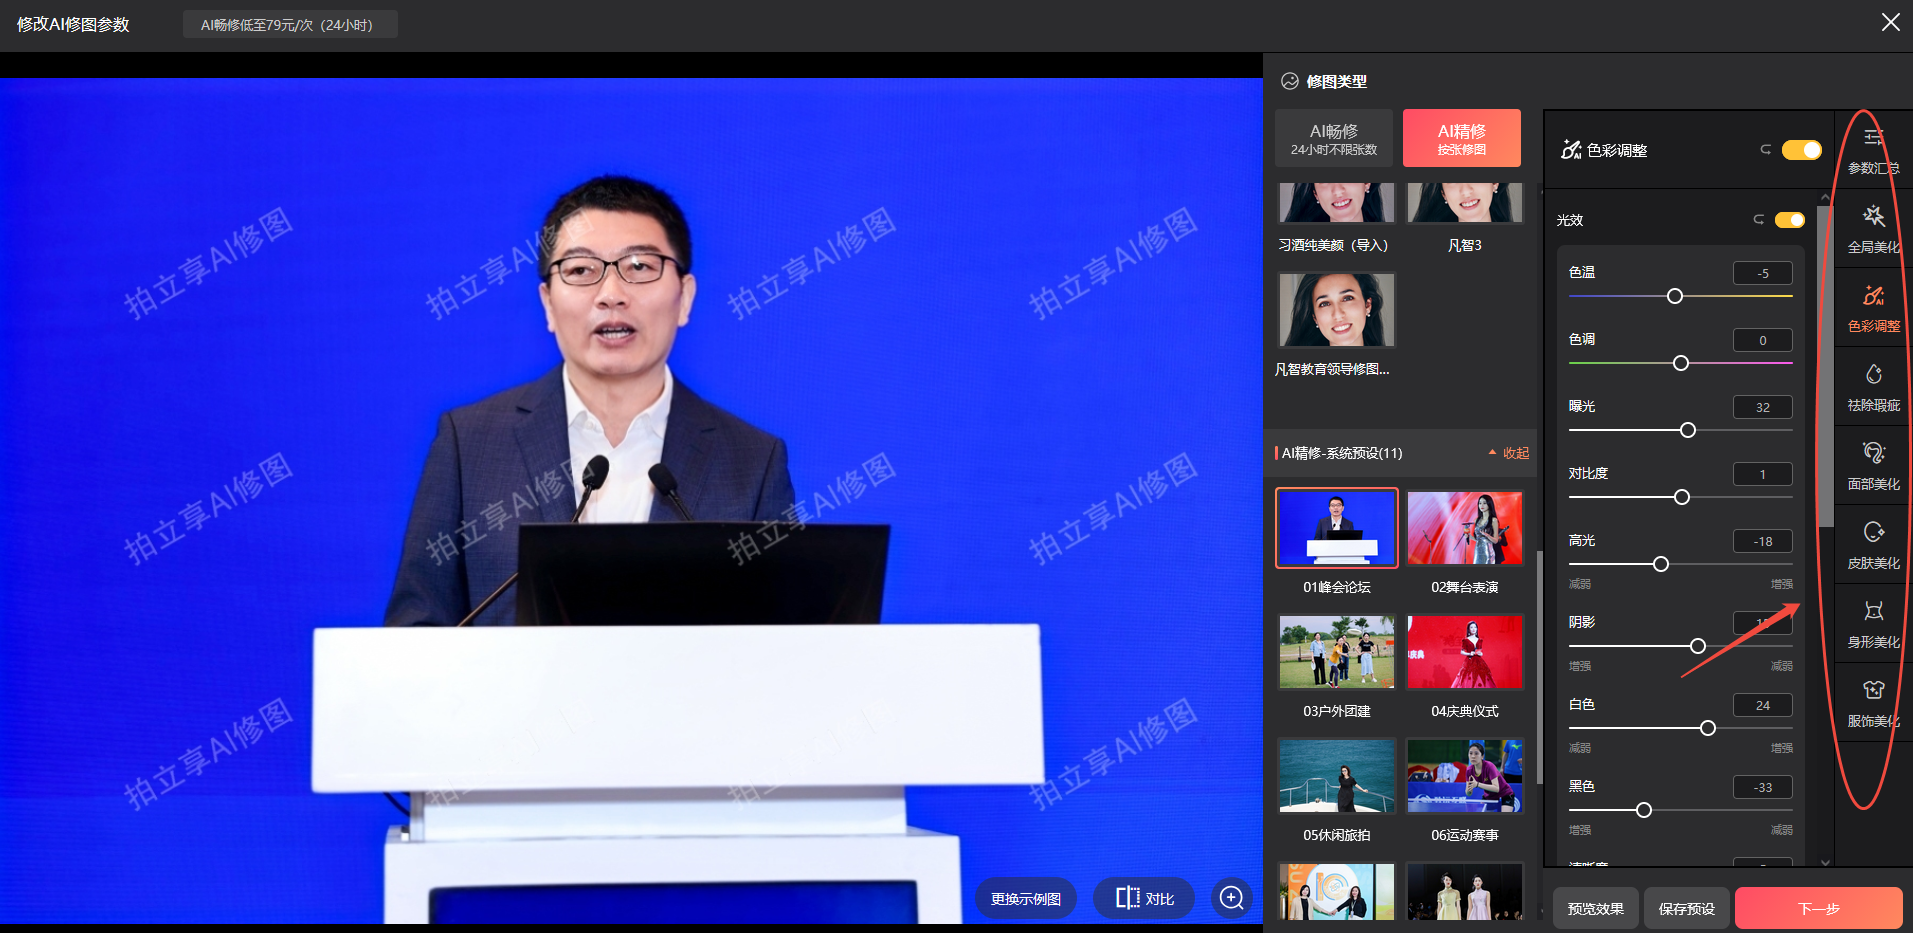
Task: Click the zoom magnifier icon on preview
Action: click(1232, 898)
